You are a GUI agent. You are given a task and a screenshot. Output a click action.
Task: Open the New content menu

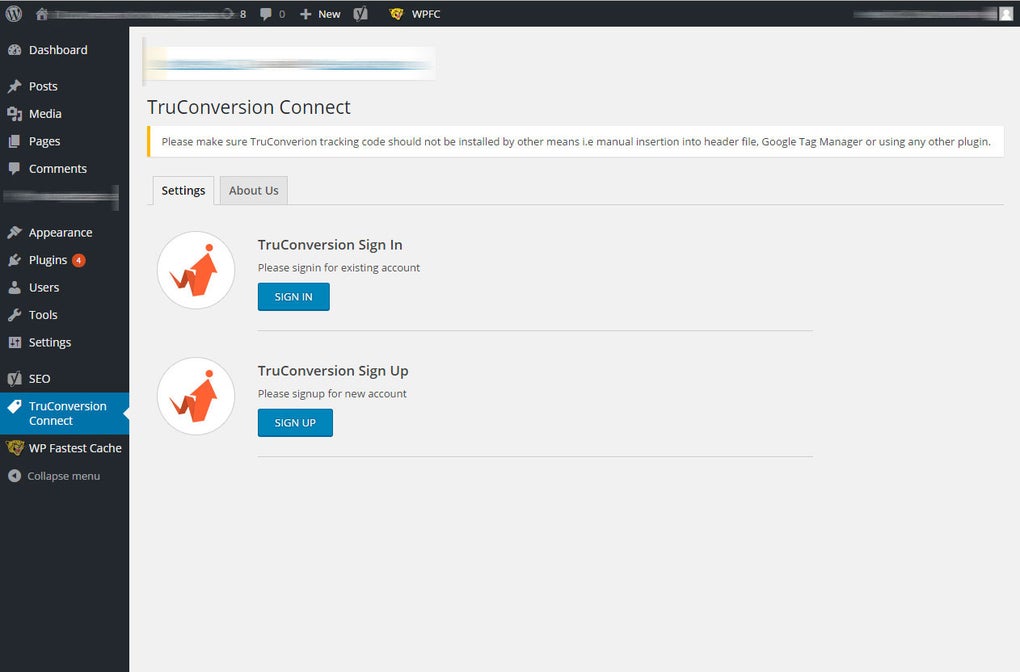pos(318,13)
